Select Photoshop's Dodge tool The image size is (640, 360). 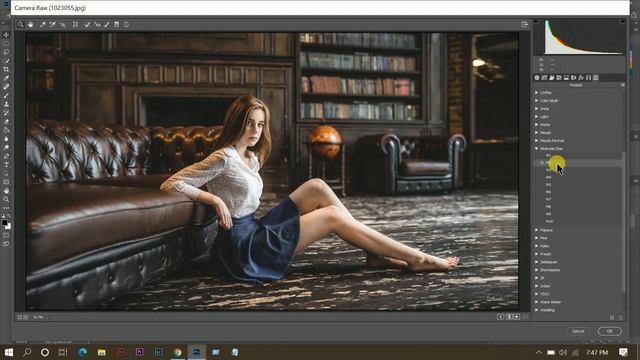point(6,147)
